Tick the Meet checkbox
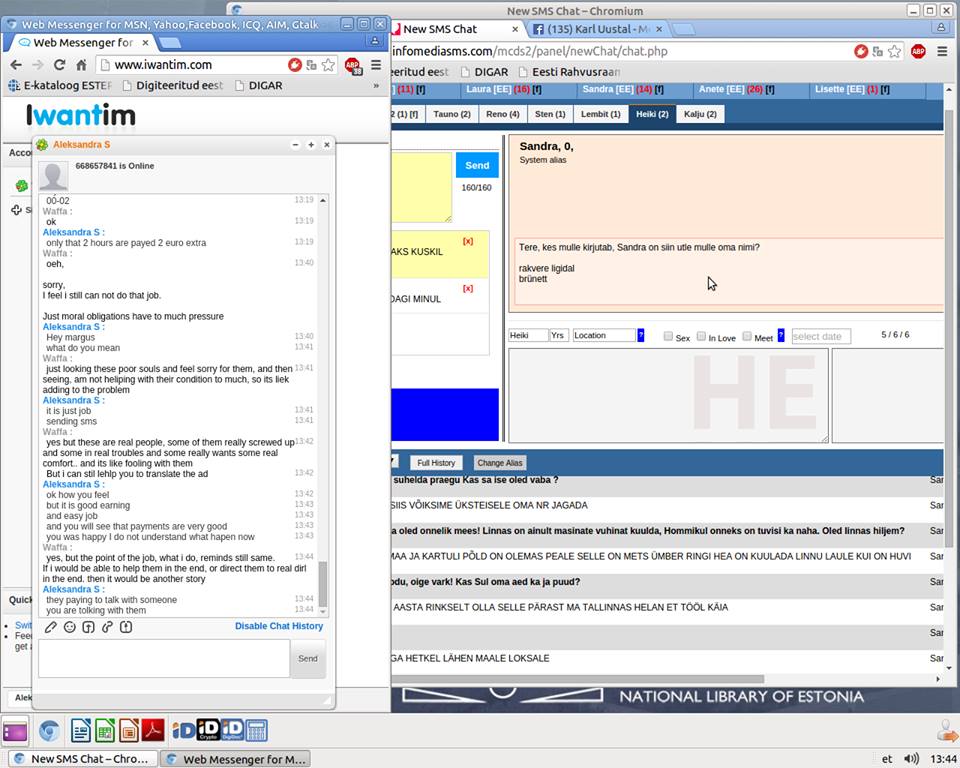 pyautogui.click(x=747, y=336)
